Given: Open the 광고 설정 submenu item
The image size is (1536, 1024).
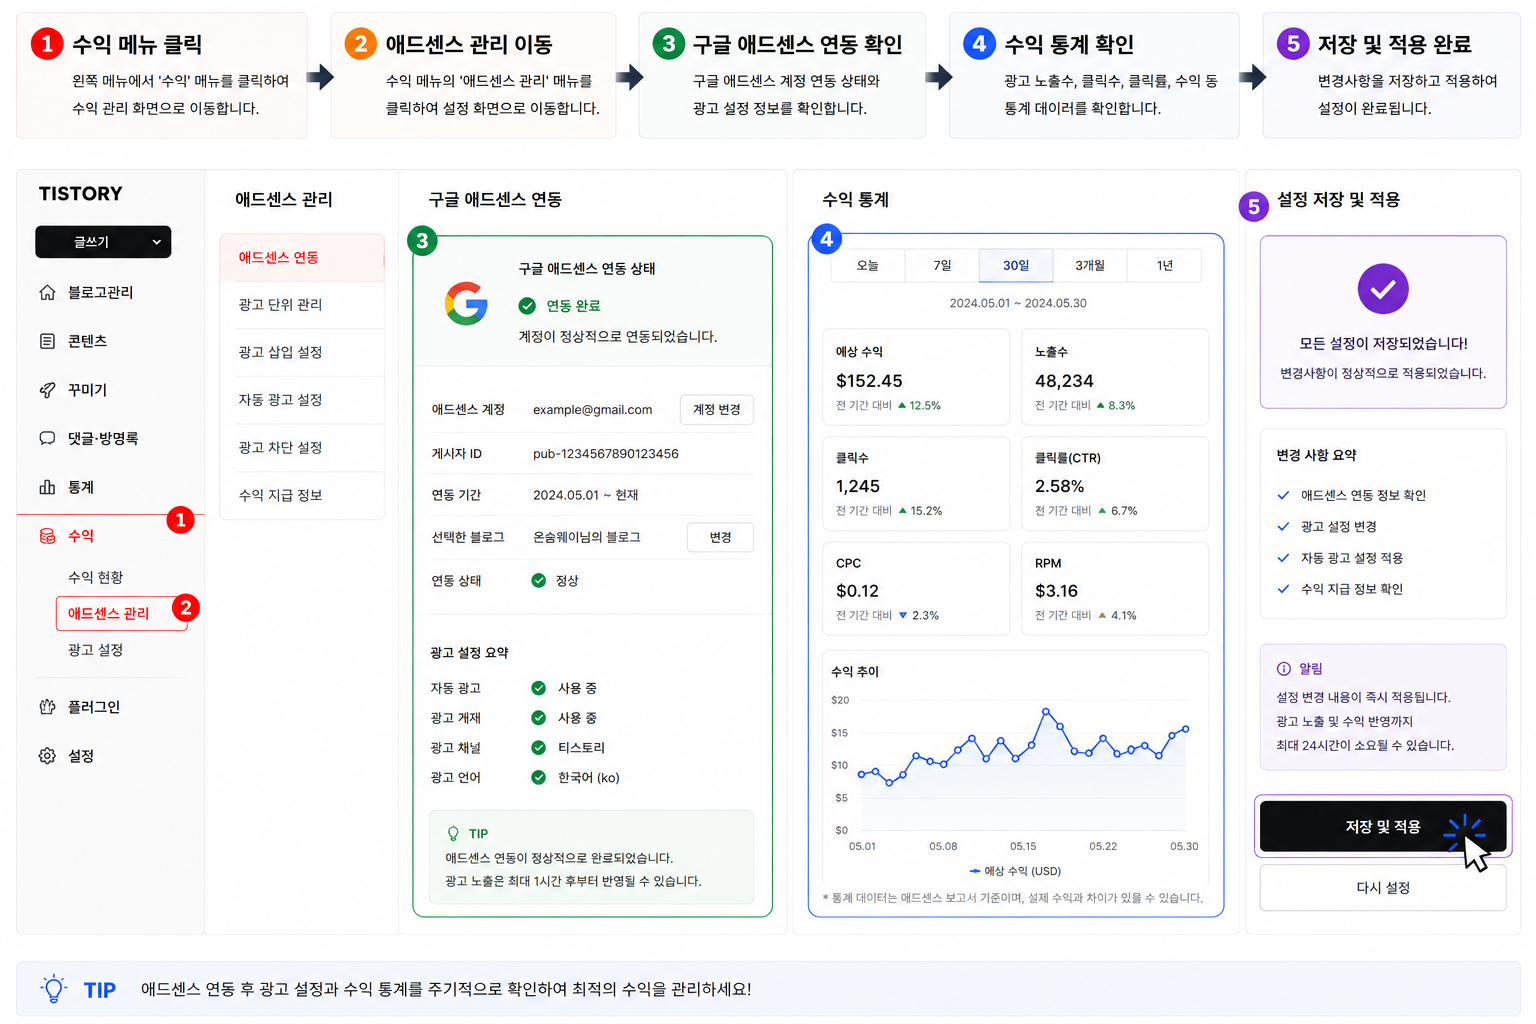Looking at the screenshot, I should pos(96,650).
